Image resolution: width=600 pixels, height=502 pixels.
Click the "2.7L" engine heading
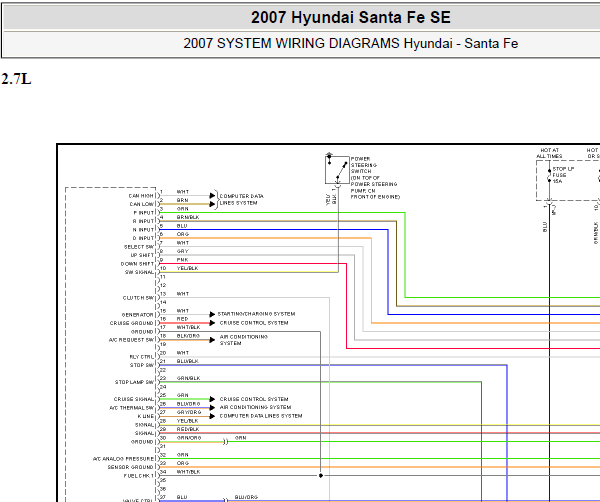click(x=16, y=79)
